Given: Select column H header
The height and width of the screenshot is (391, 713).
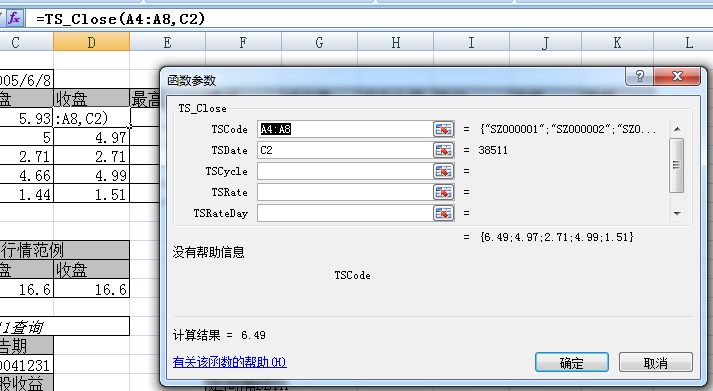Looking at the screenshot, I should (396, 42).
